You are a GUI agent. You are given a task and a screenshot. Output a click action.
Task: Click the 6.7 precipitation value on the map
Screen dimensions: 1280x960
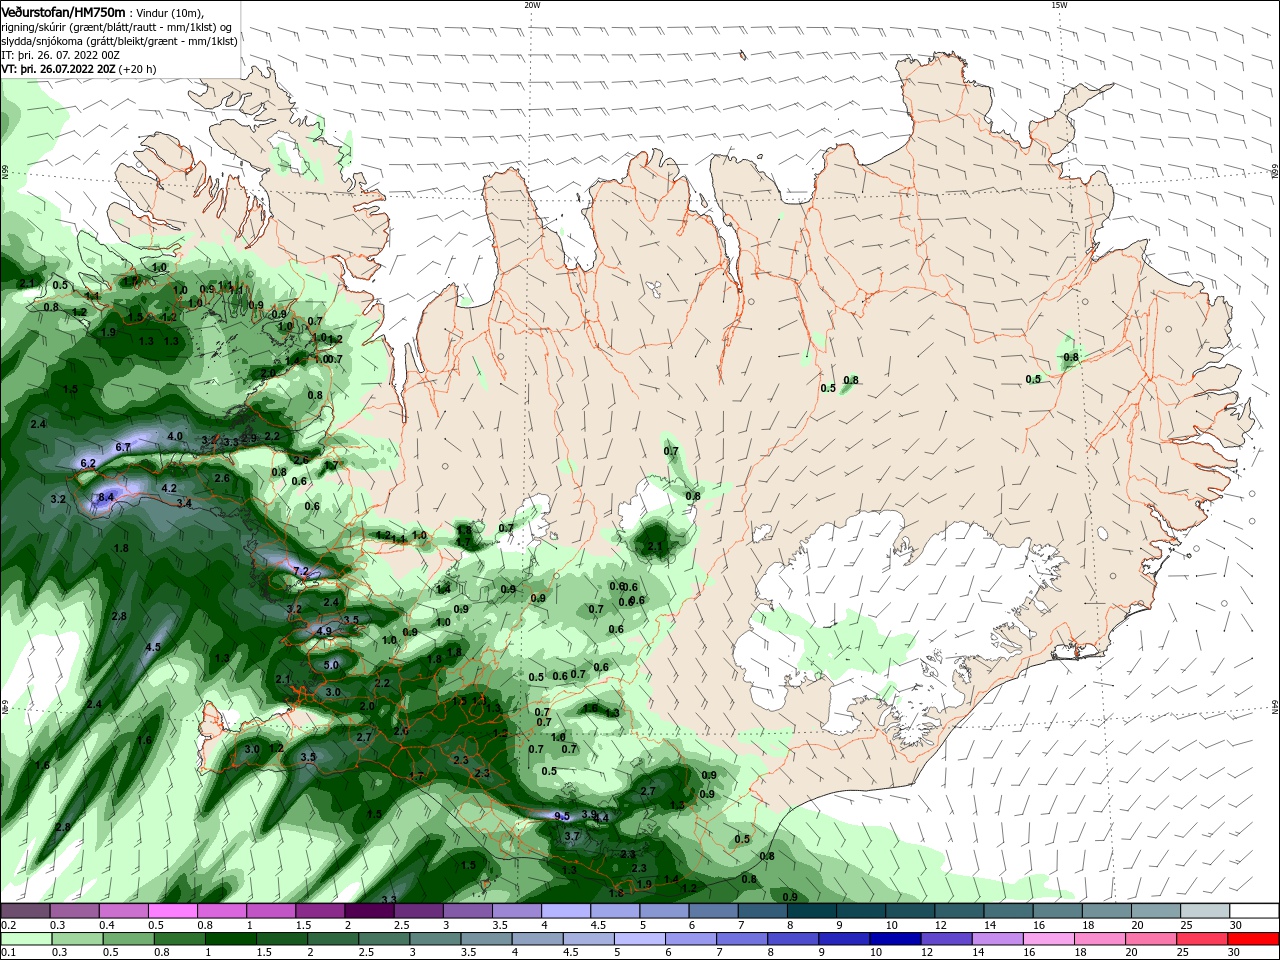click(x=124, y=447)
